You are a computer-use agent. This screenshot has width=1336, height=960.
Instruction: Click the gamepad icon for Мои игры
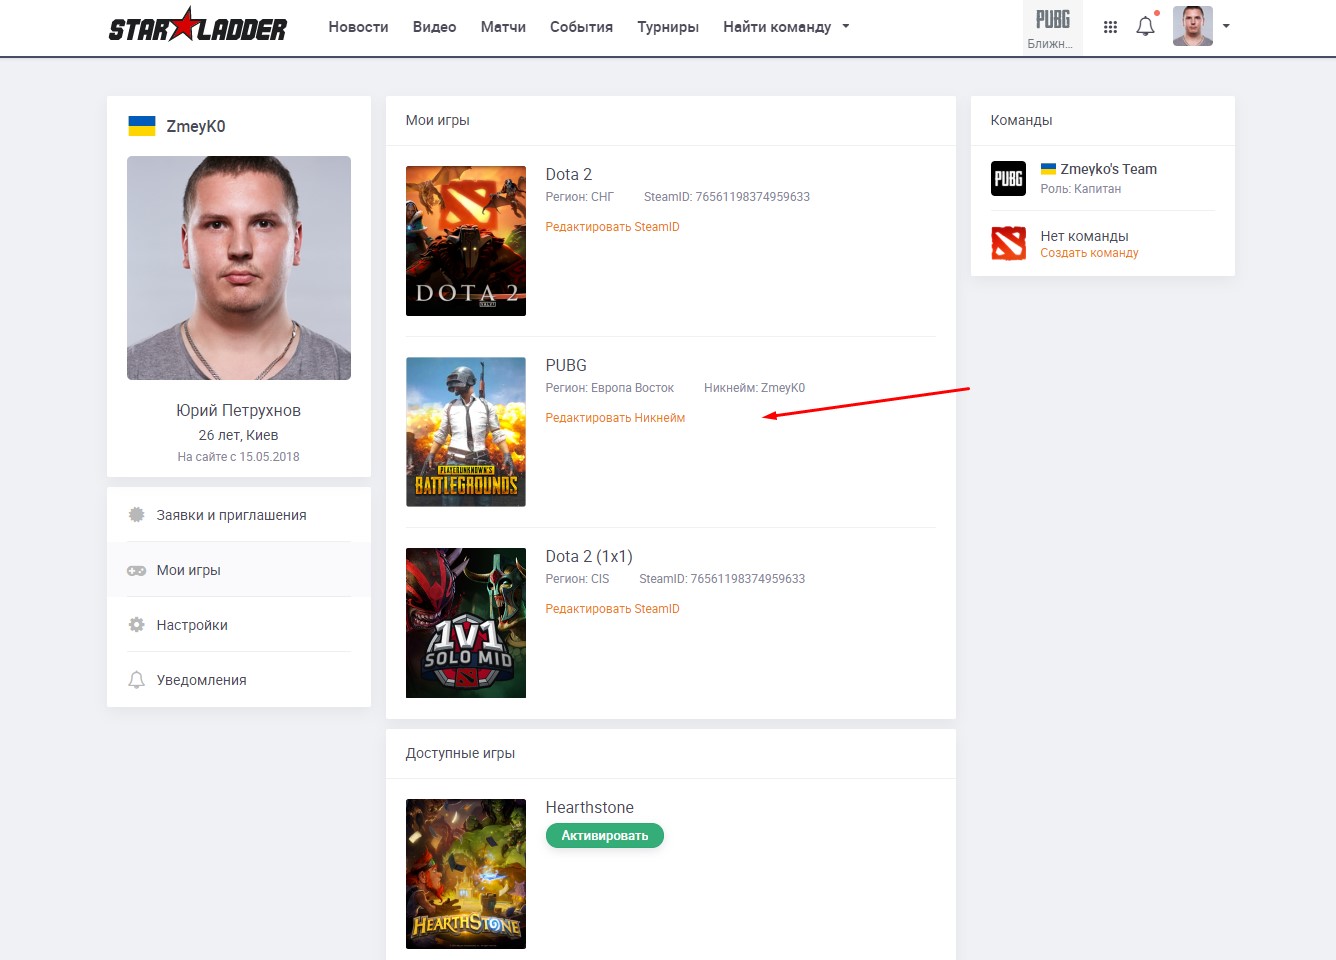tap(137, 570)
